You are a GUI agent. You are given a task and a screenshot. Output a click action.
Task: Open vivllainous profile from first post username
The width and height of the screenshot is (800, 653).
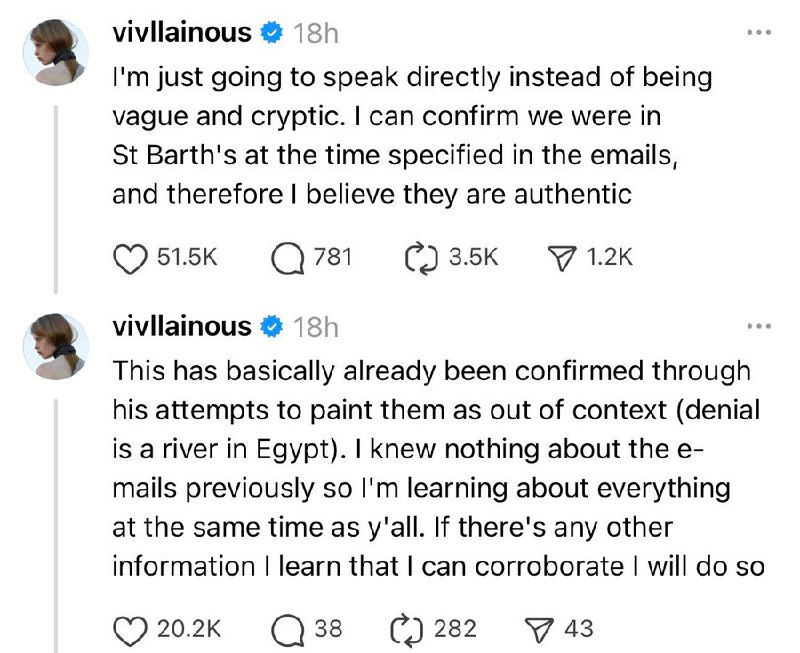click(181, 33)
